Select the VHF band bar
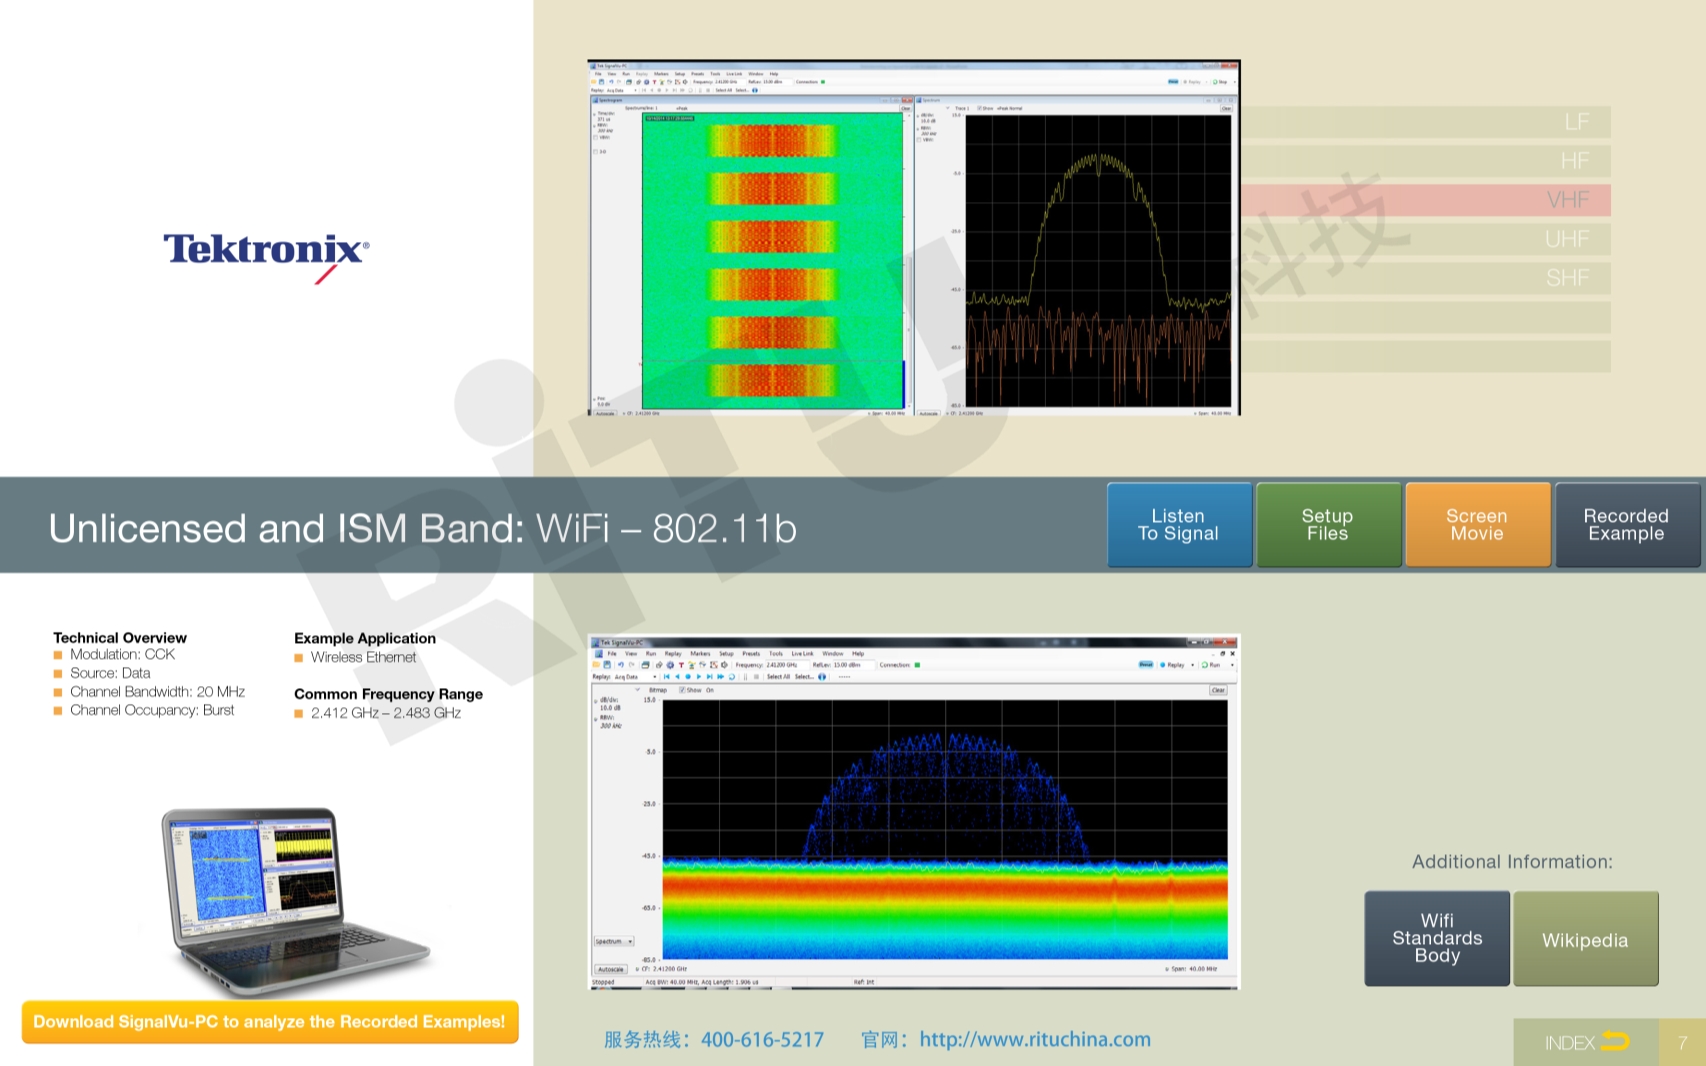The width and height of the screenshot is (1706, 1066). 1426,200
